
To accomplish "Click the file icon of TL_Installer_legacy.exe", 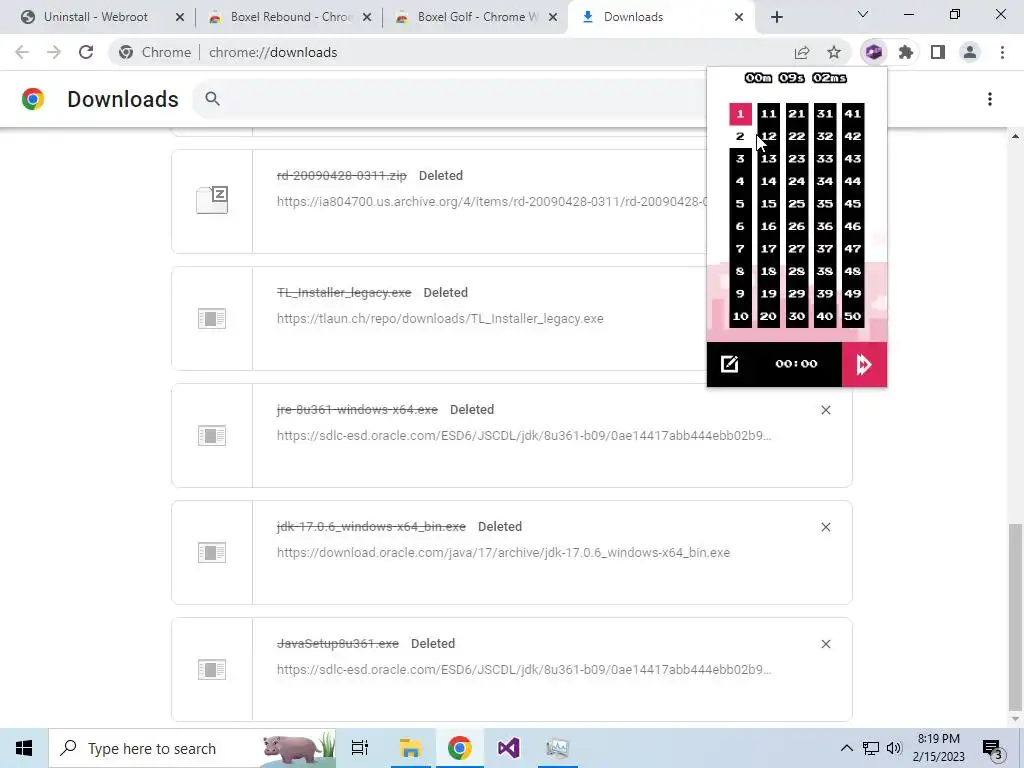I will 212,319.
